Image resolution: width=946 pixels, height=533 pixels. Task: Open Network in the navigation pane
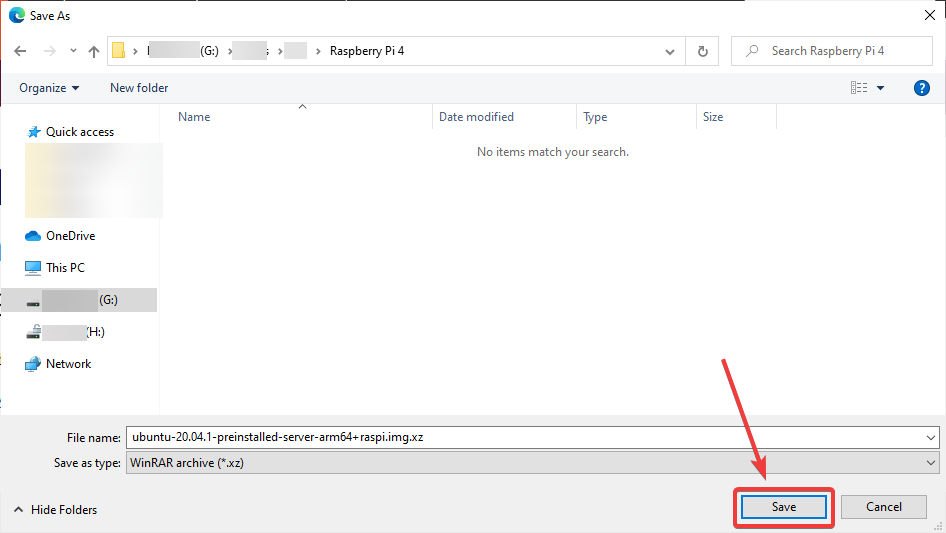(x=68, y=363)
